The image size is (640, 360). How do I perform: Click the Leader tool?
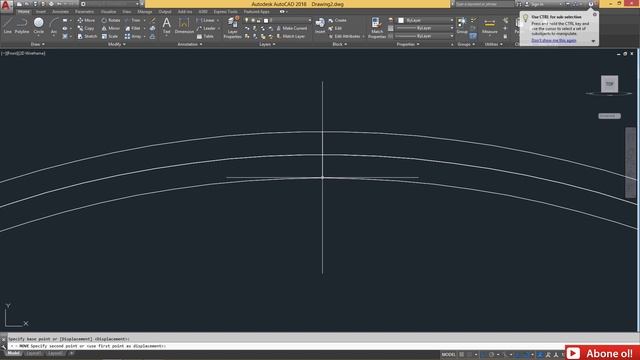pyautogui.click(x=206, y=28)
